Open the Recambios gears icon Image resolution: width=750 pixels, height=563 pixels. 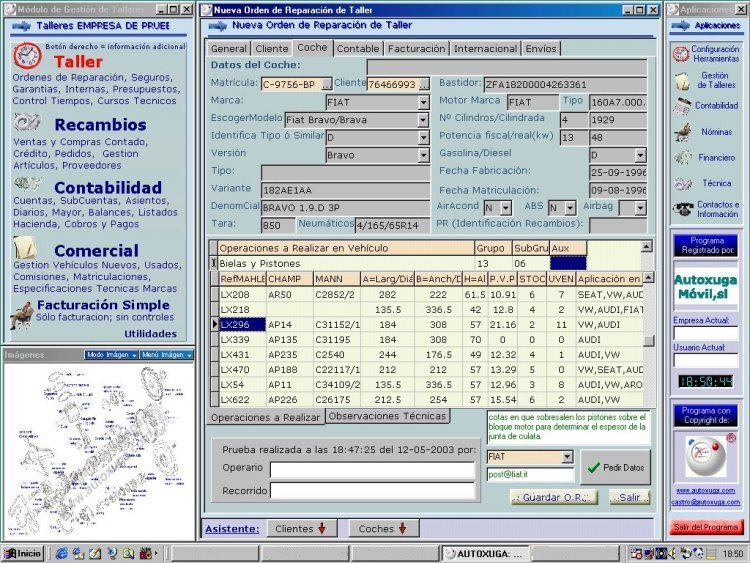tap(27, 122)
